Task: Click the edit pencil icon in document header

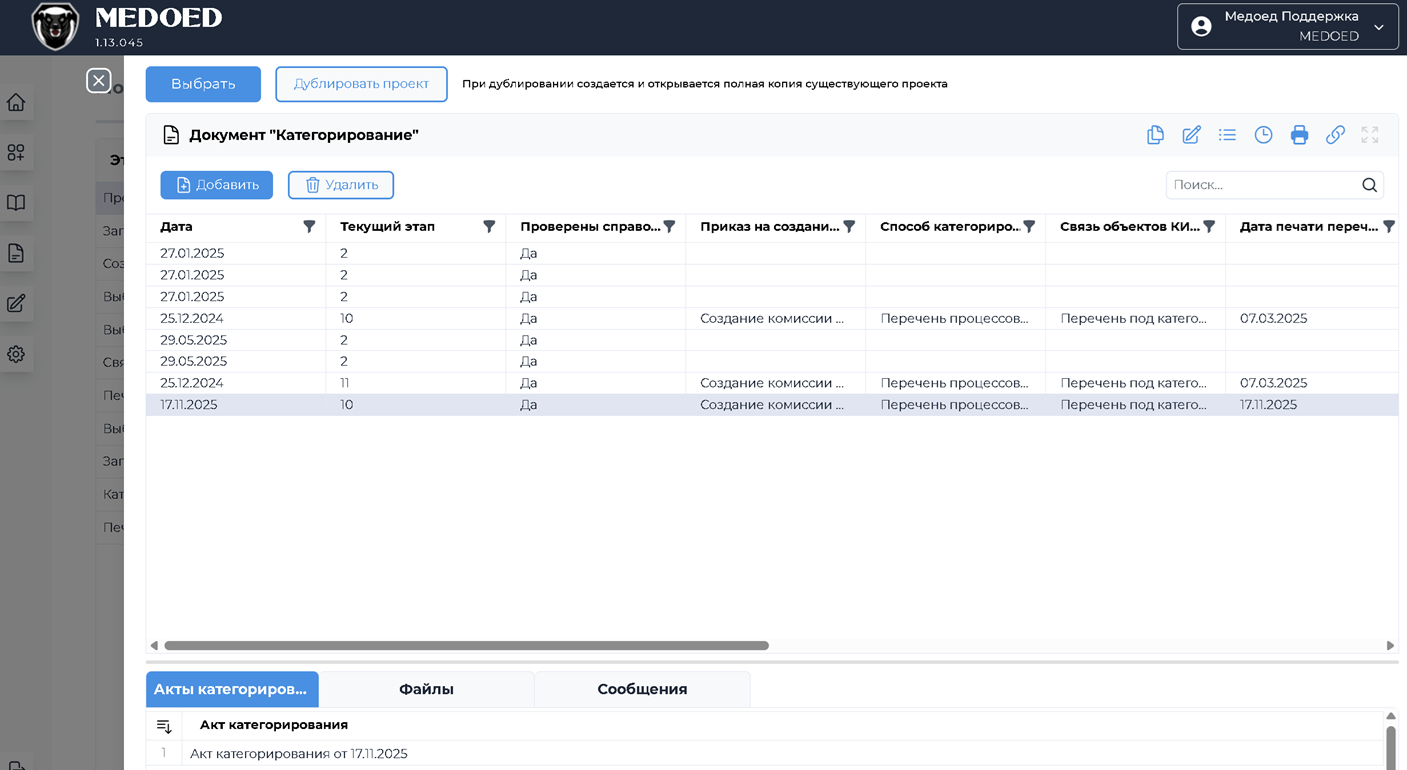Action: [1191, 135]
